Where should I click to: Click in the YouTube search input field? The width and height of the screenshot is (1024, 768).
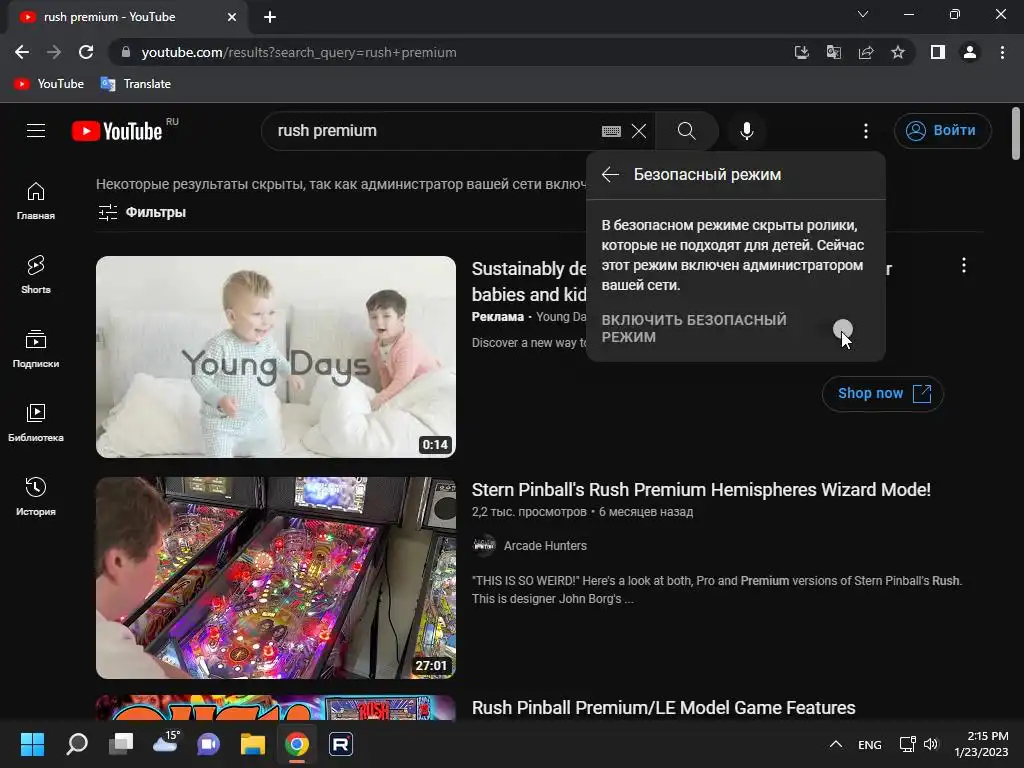(x=431, y=131)
